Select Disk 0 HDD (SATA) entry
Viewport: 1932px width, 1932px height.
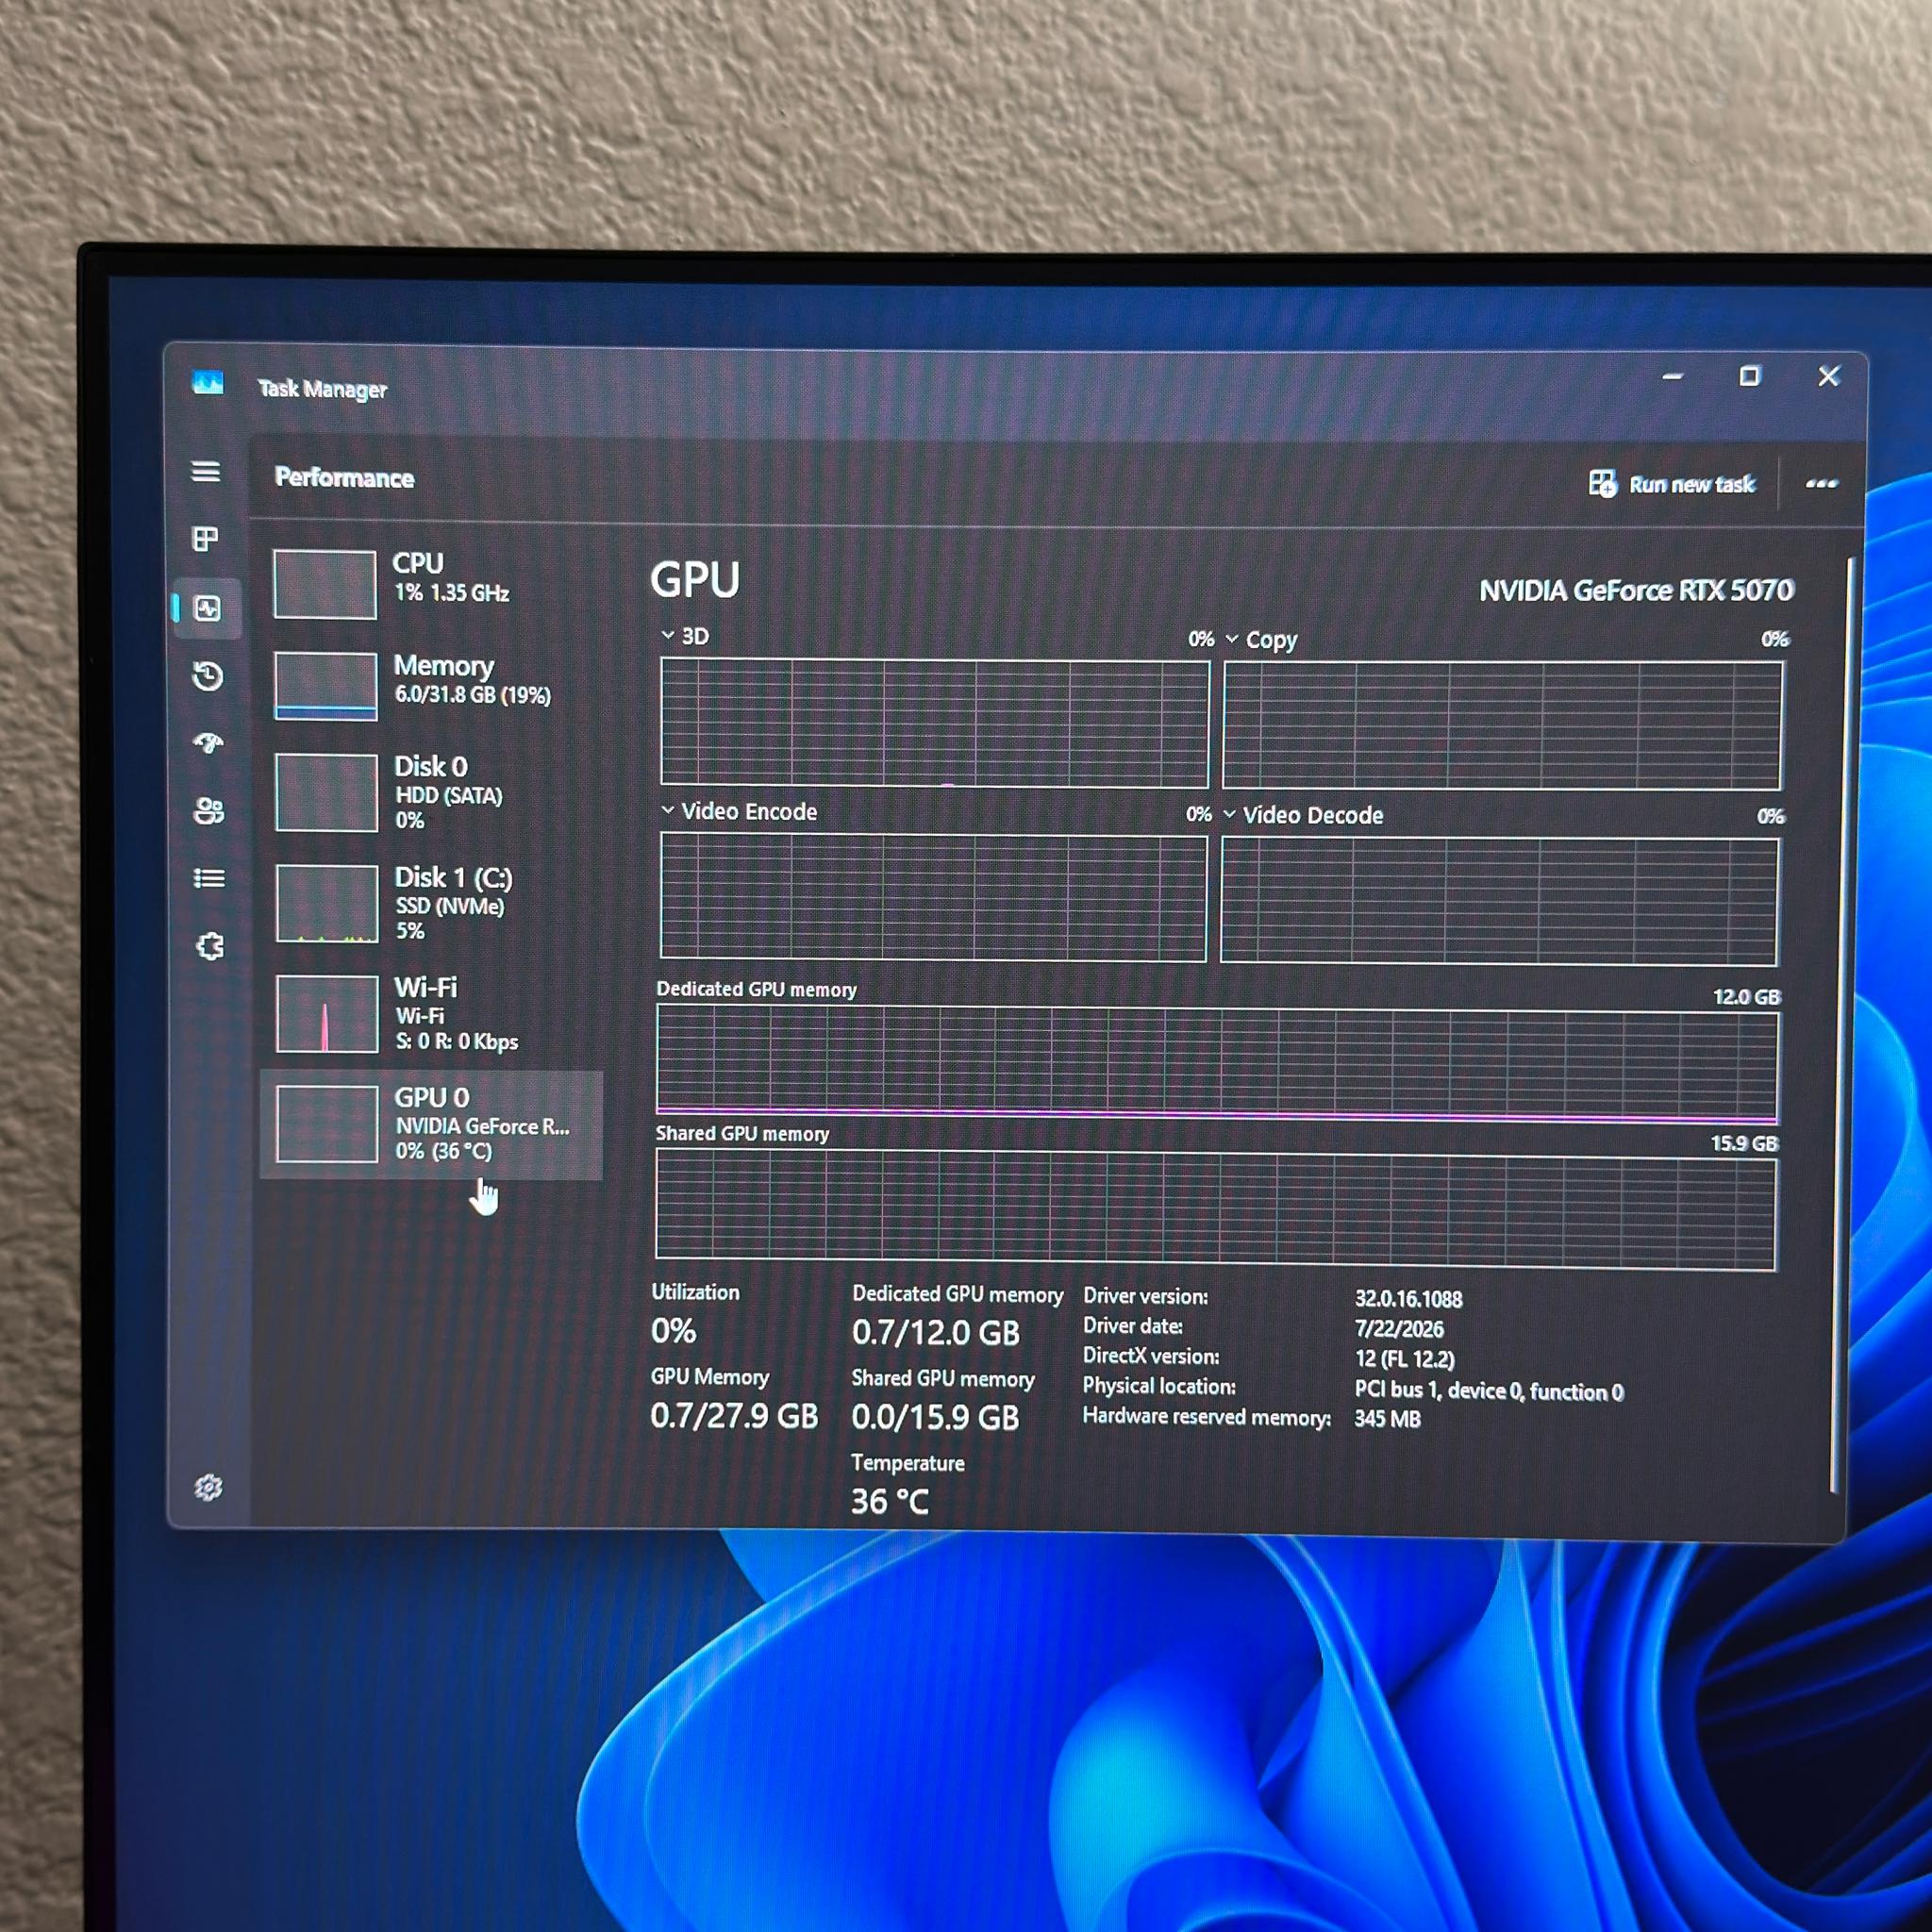pyautogui.click(x=432, y=792)
